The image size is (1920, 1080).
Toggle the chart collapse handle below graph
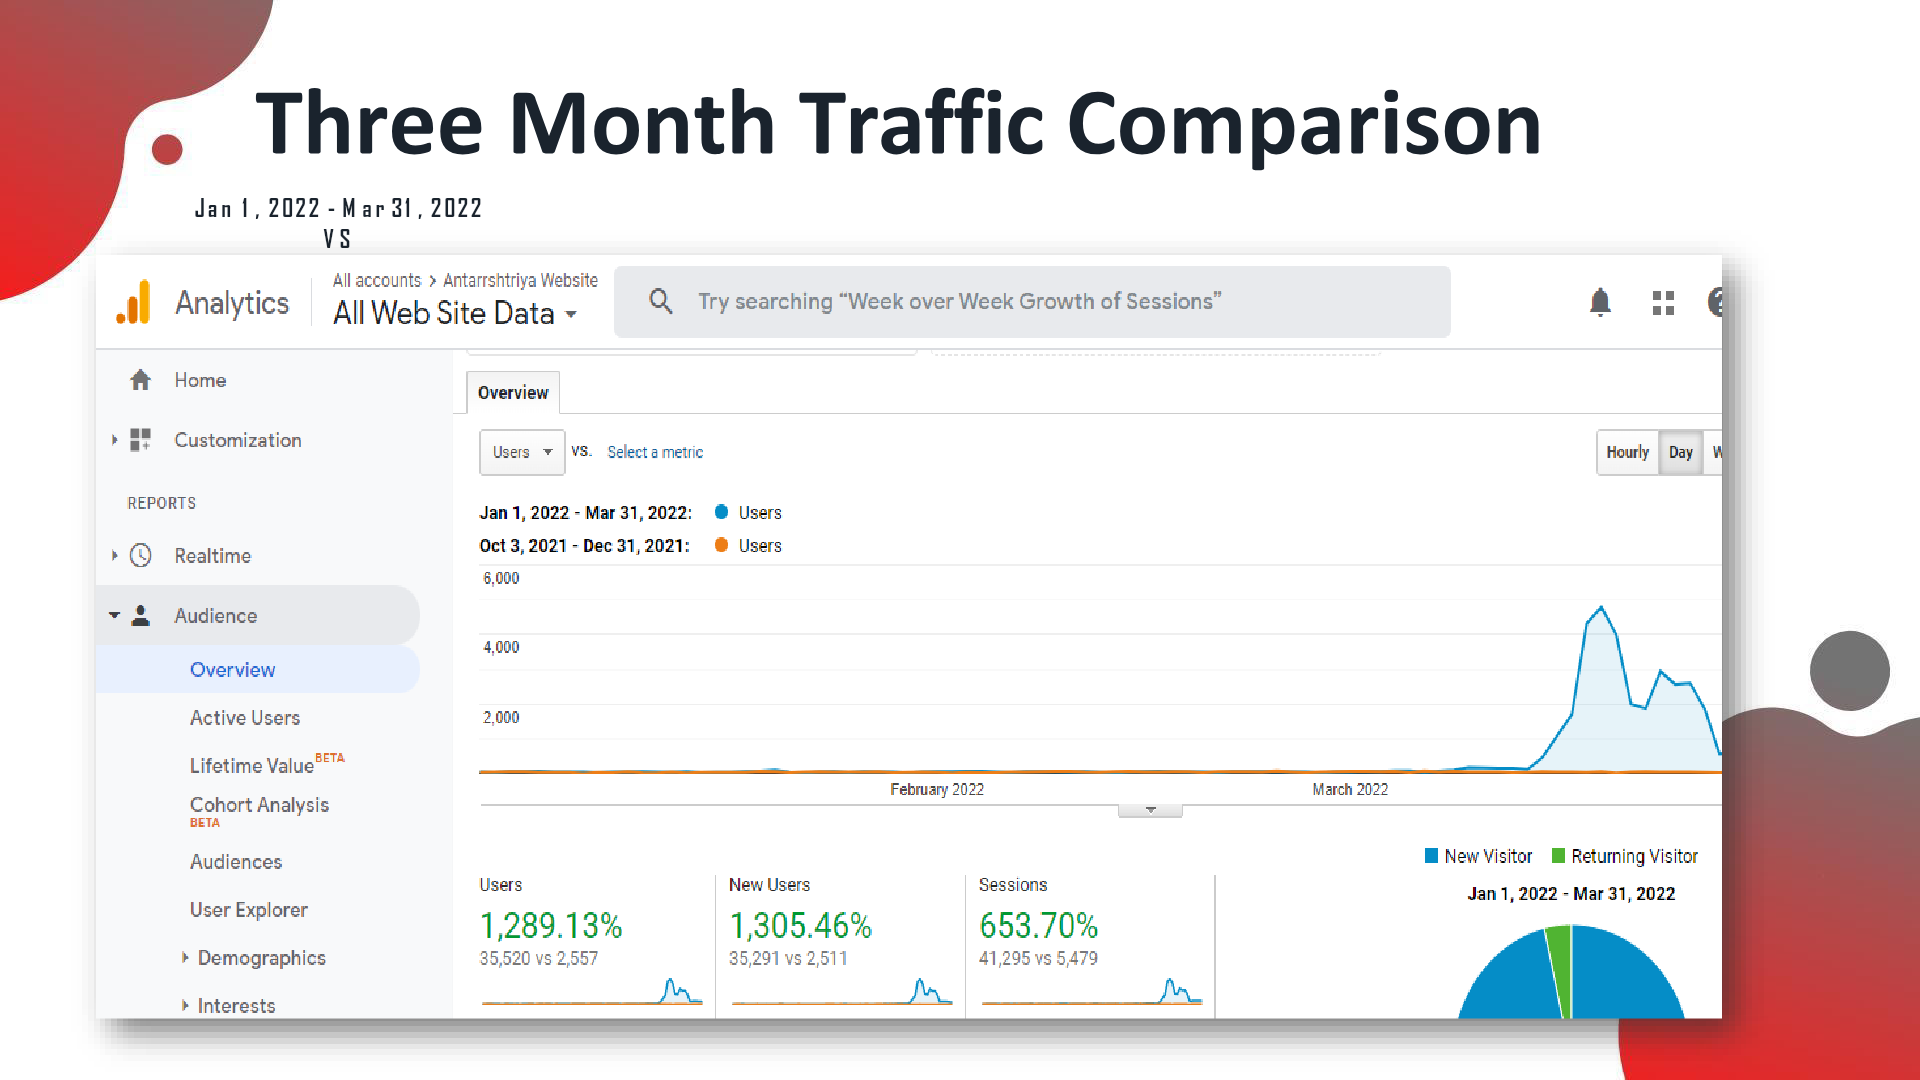click(x=1150, y=810)
